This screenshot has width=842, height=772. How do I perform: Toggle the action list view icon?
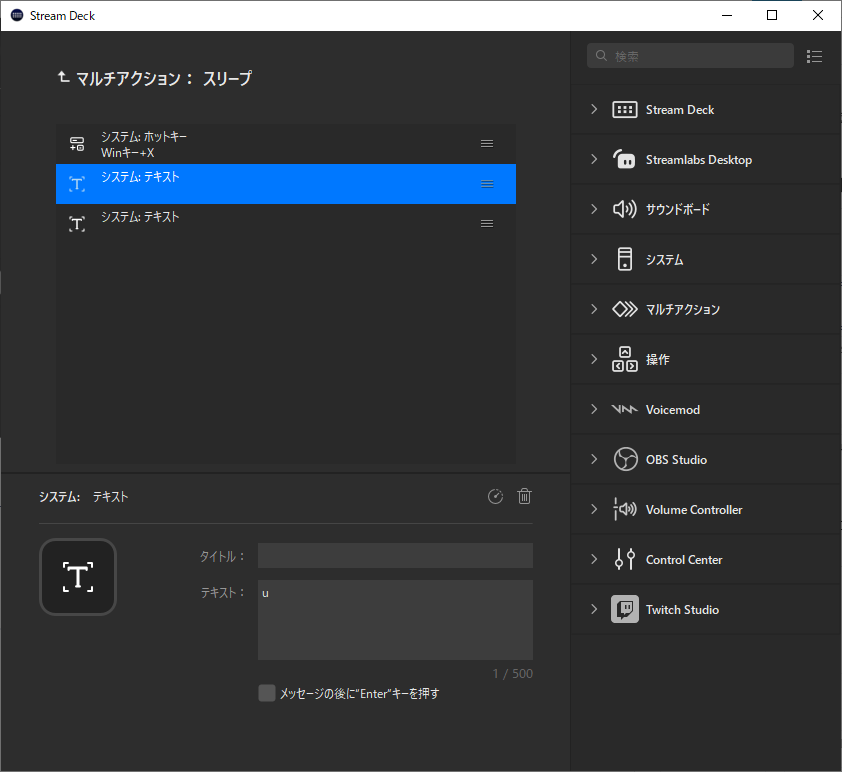814,56
